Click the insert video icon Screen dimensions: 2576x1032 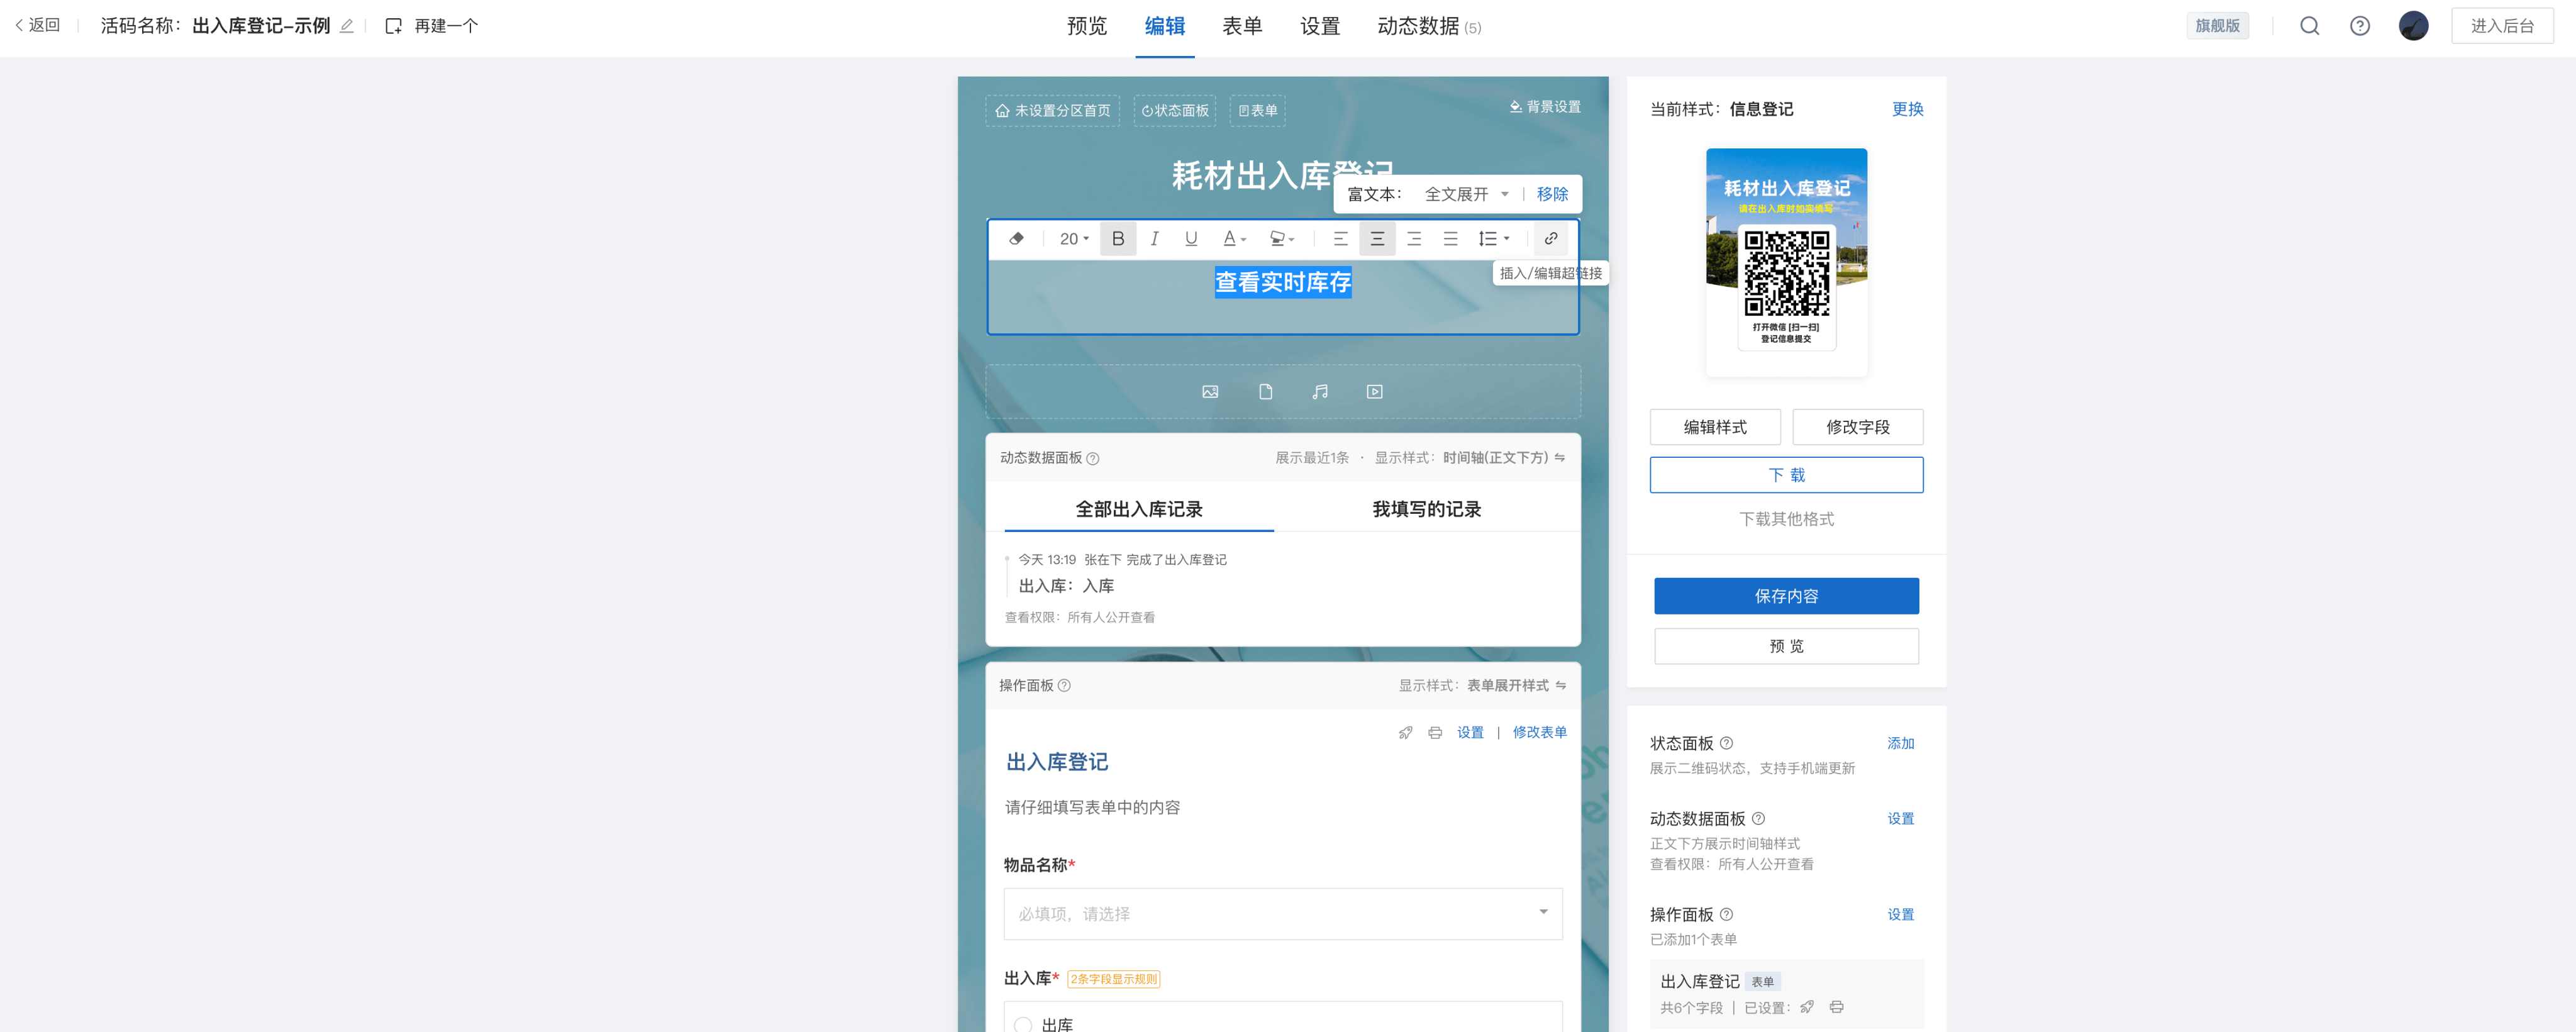[1375, 392]
